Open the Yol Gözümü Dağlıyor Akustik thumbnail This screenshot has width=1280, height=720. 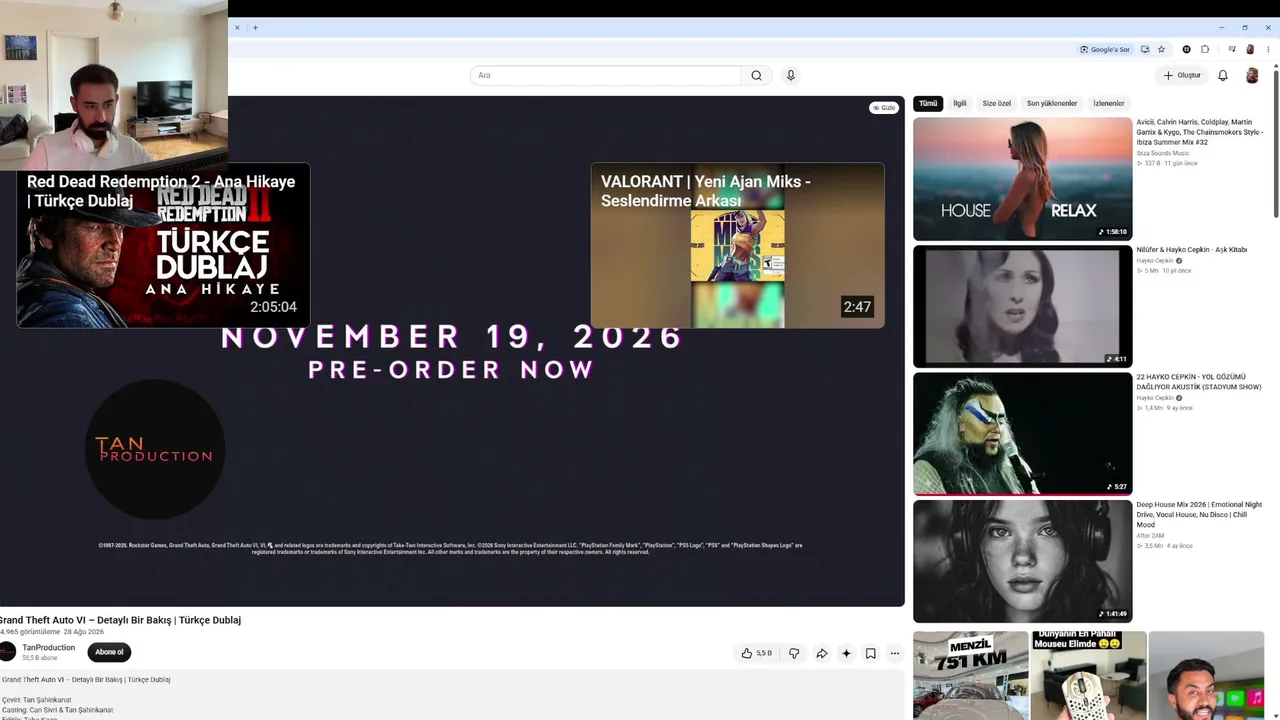(x=1022, y=434)
